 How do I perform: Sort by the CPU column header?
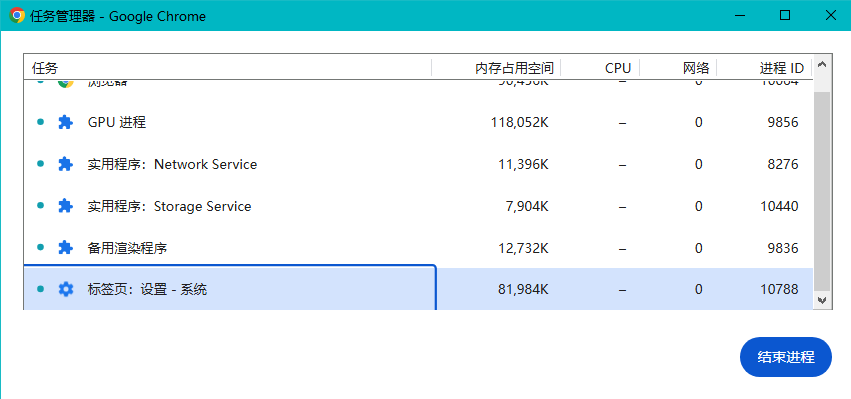coord(600,68)
